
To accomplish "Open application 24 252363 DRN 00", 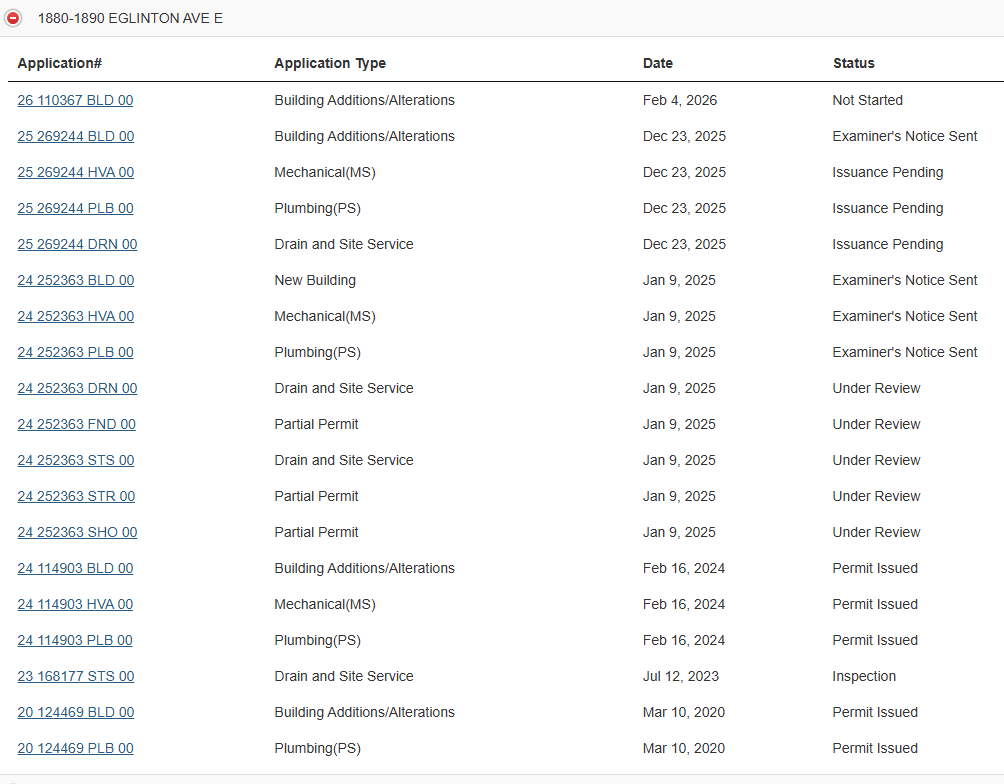I will 77,388.
